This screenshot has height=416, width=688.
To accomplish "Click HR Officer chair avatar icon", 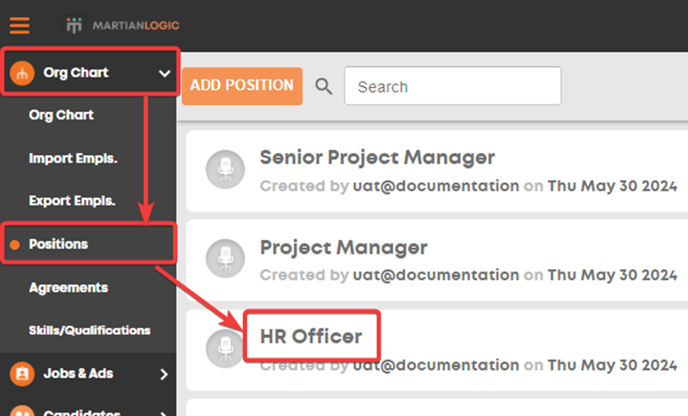I will pos(225,348).
